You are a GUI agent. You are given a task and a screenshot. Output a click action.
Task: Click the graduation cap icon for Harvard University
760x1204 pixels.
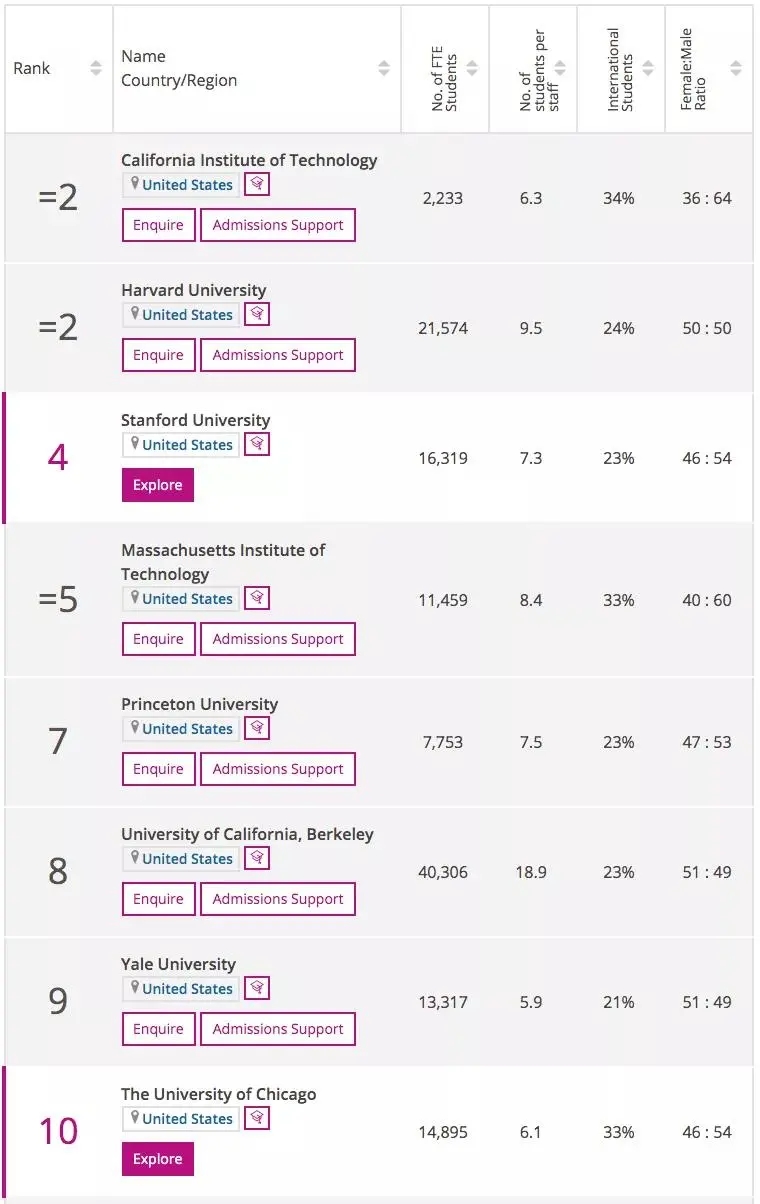(x=257, y=314)
